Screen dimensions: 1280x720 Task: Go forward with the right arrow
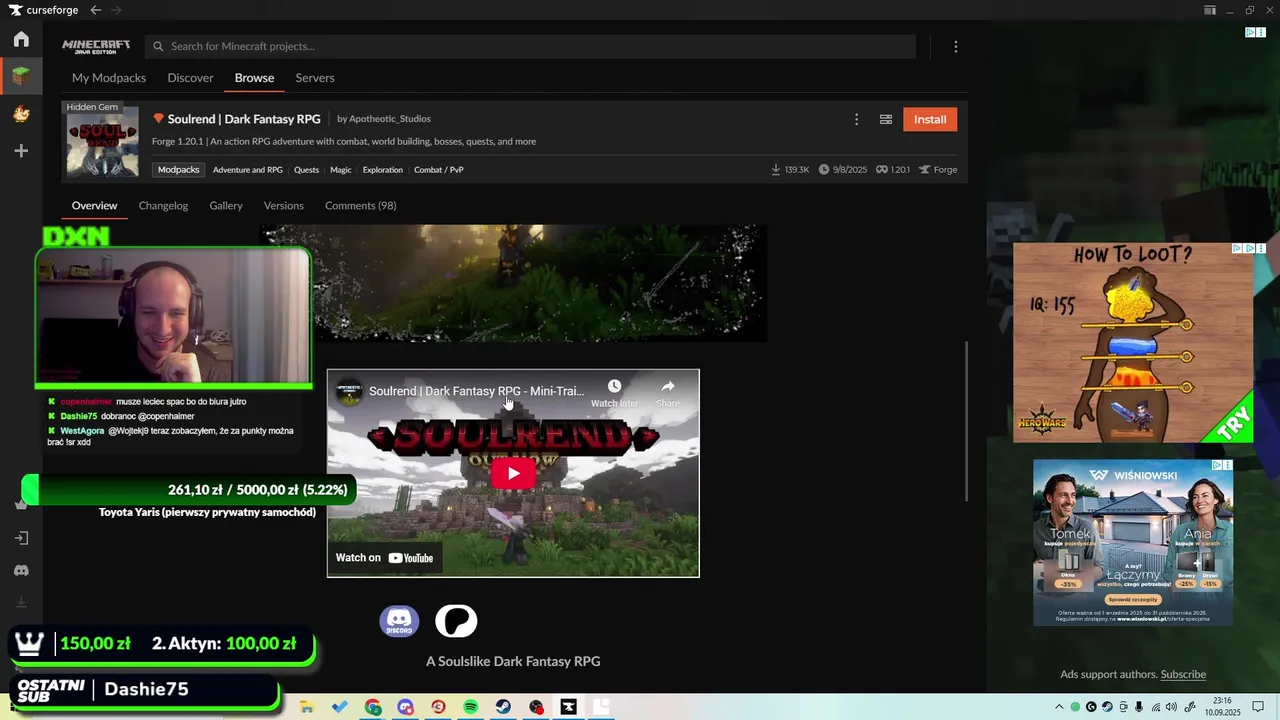click(116, 10)
